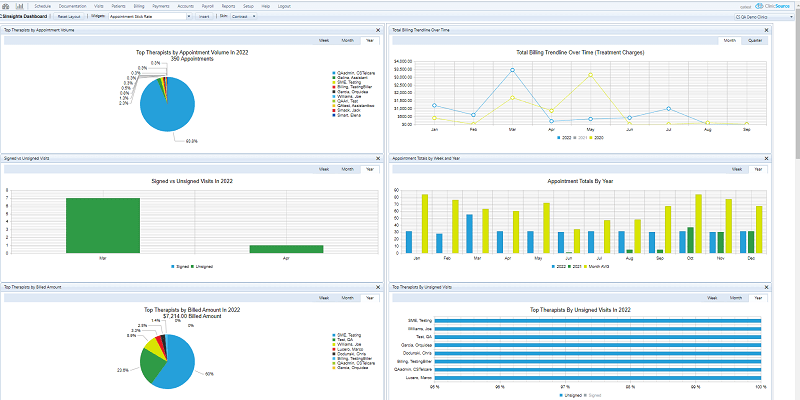Image resolution: width=800 pixels, height=400 pixels.
Task: Close the Appointment Totals by Week and Year widget
Action: click(x=766, y=159)
